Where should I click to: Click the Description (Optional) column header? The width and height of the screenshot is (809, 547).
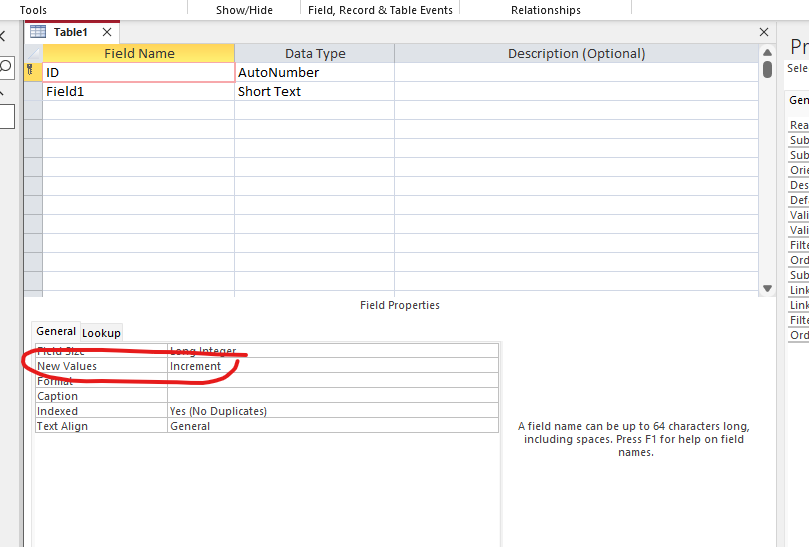coord(576,53)
